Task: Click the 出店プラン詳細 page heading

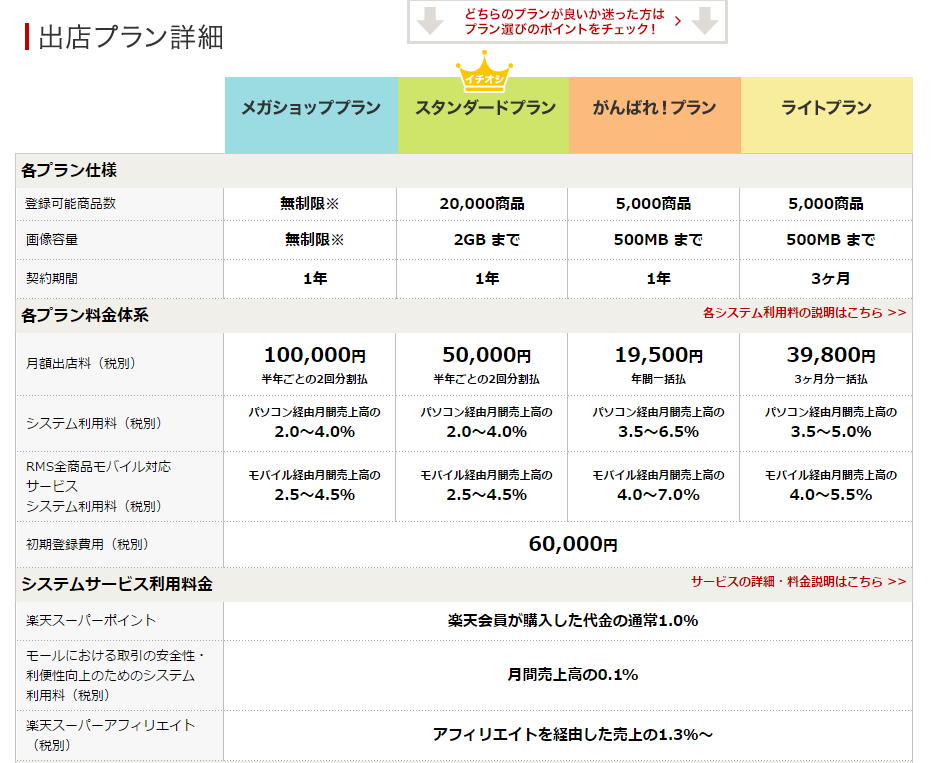Action: (x=130, y=37)
